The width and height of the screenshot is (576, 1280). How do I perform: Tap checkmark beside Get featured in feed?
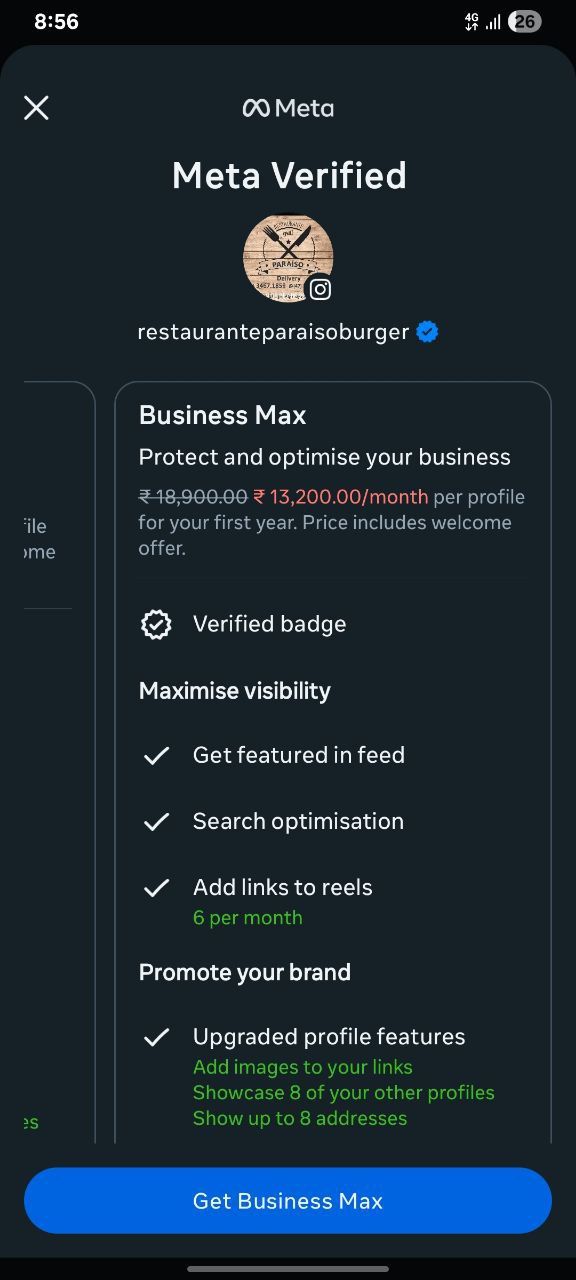pyautogui.click(x=156, y=756)
